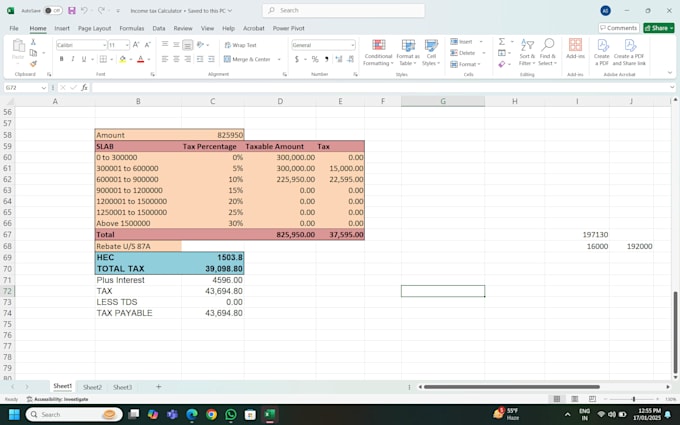680x425 pixels.
Task: Click Delete cells button
Action: (463, 53)
